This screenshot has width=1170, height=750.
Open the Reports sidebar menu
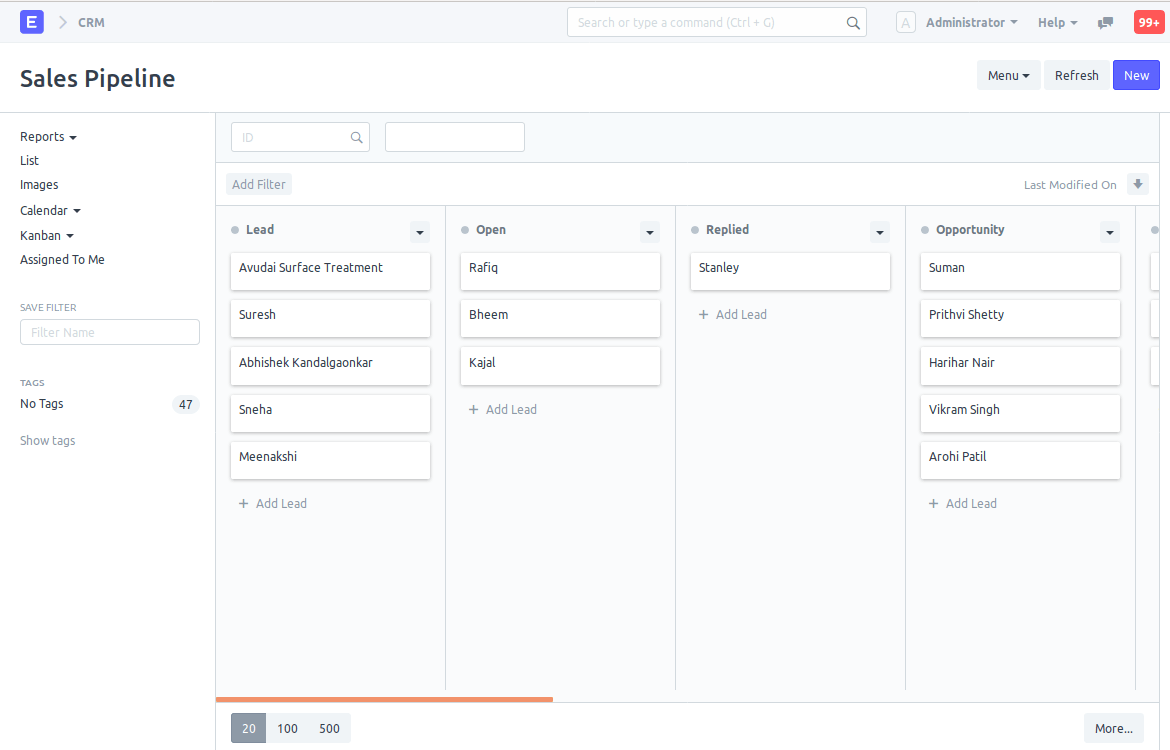pos(48,137)
